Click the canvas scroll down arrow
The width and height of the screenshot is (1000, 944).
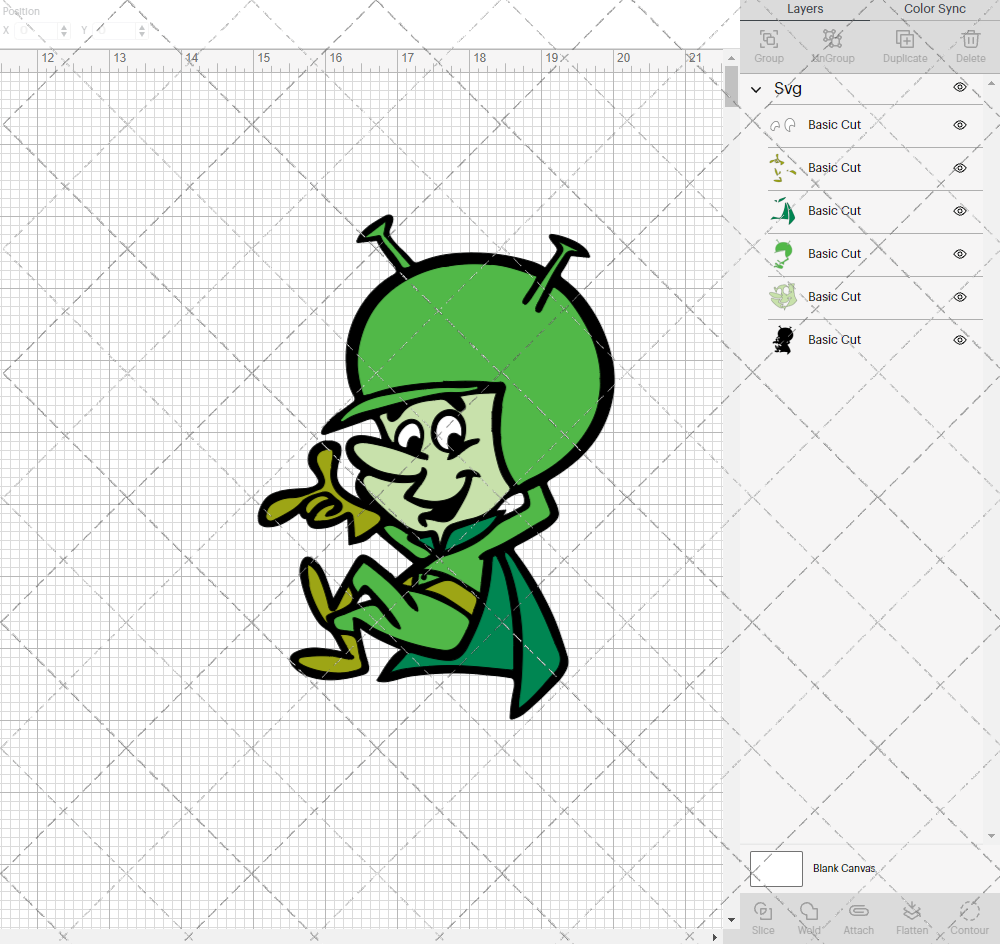(x=732, y=920)
